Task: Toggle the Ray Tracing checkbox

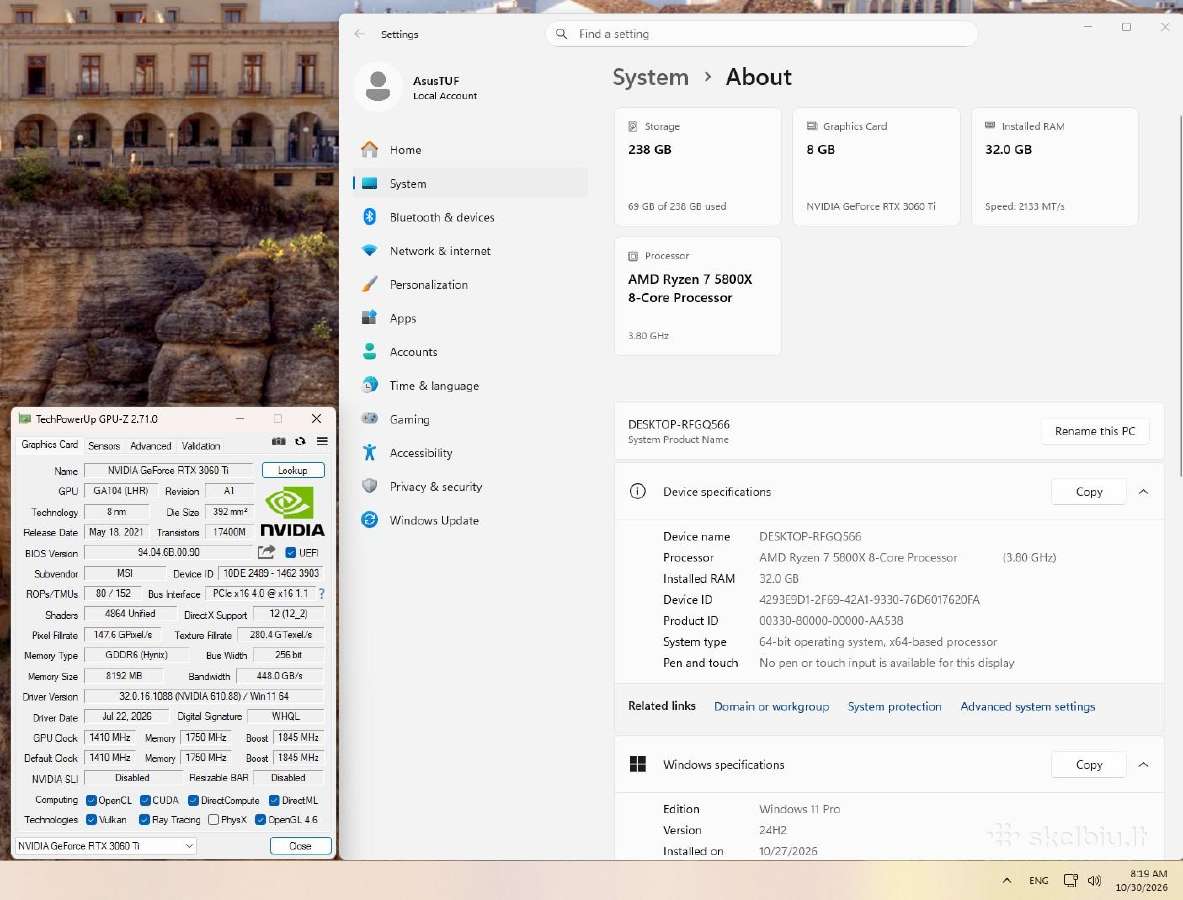Action: (144, 819)
